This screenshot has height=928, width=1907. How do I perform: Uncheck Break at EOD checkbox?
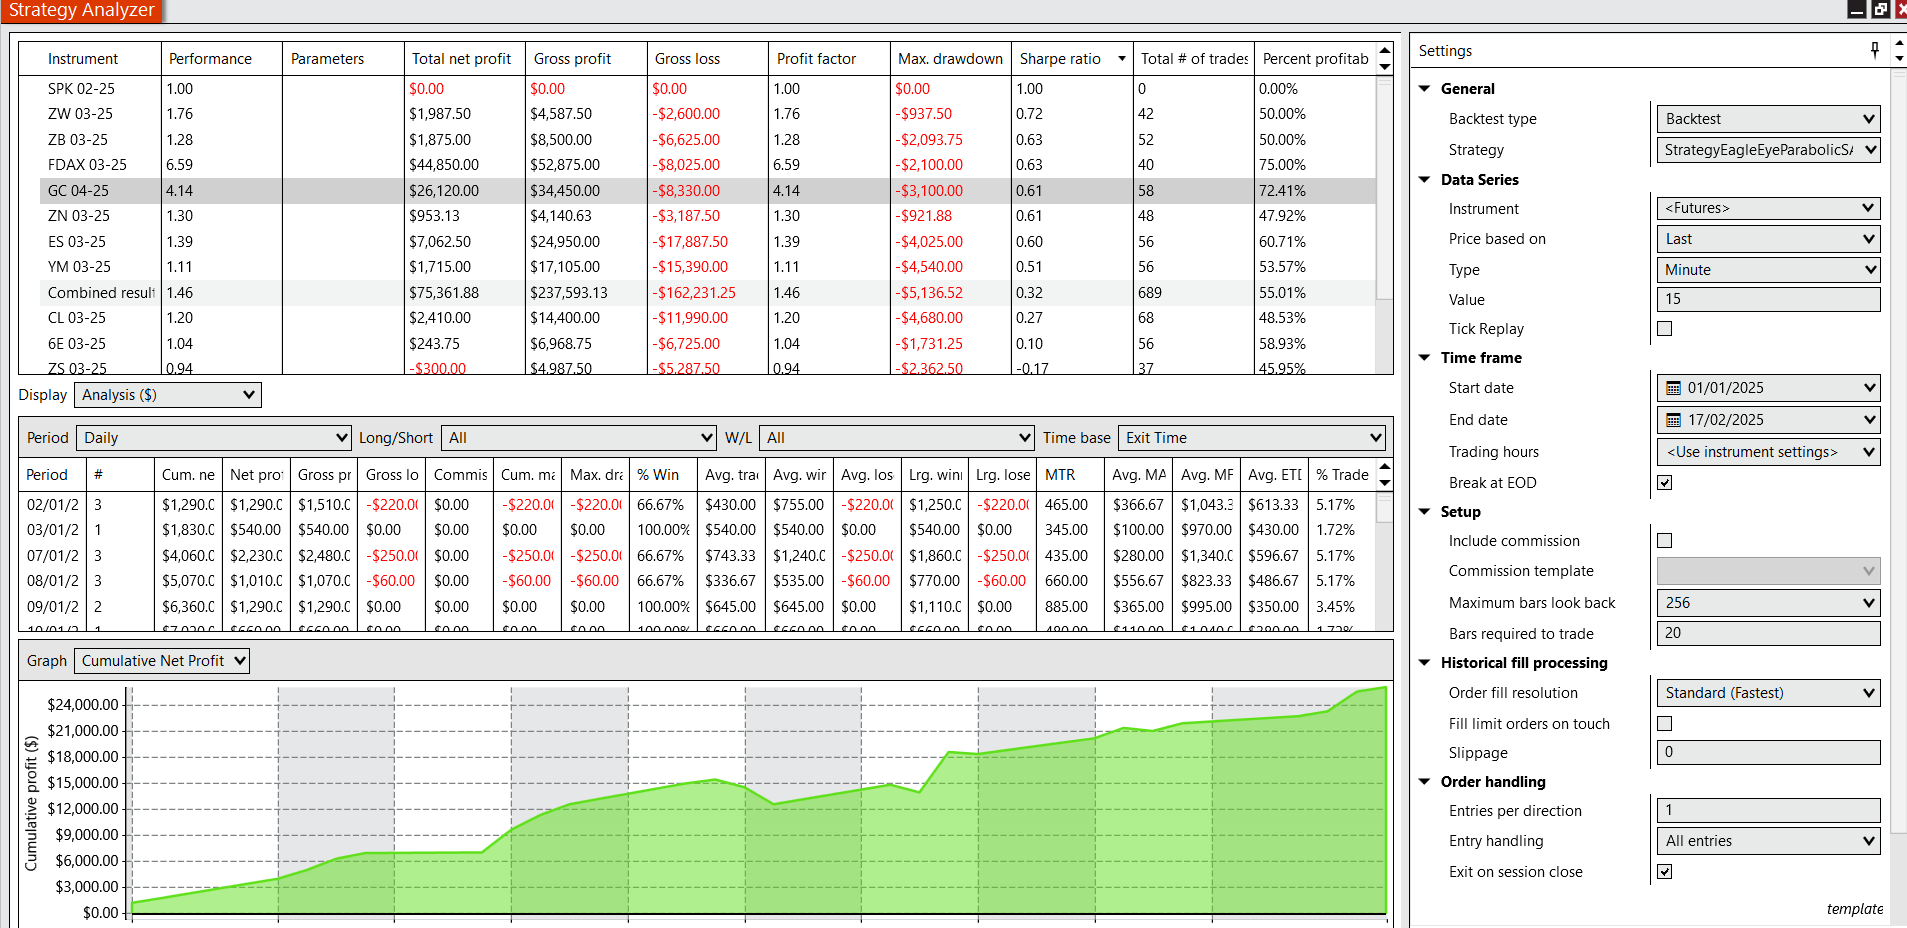tap(1665, 483)
